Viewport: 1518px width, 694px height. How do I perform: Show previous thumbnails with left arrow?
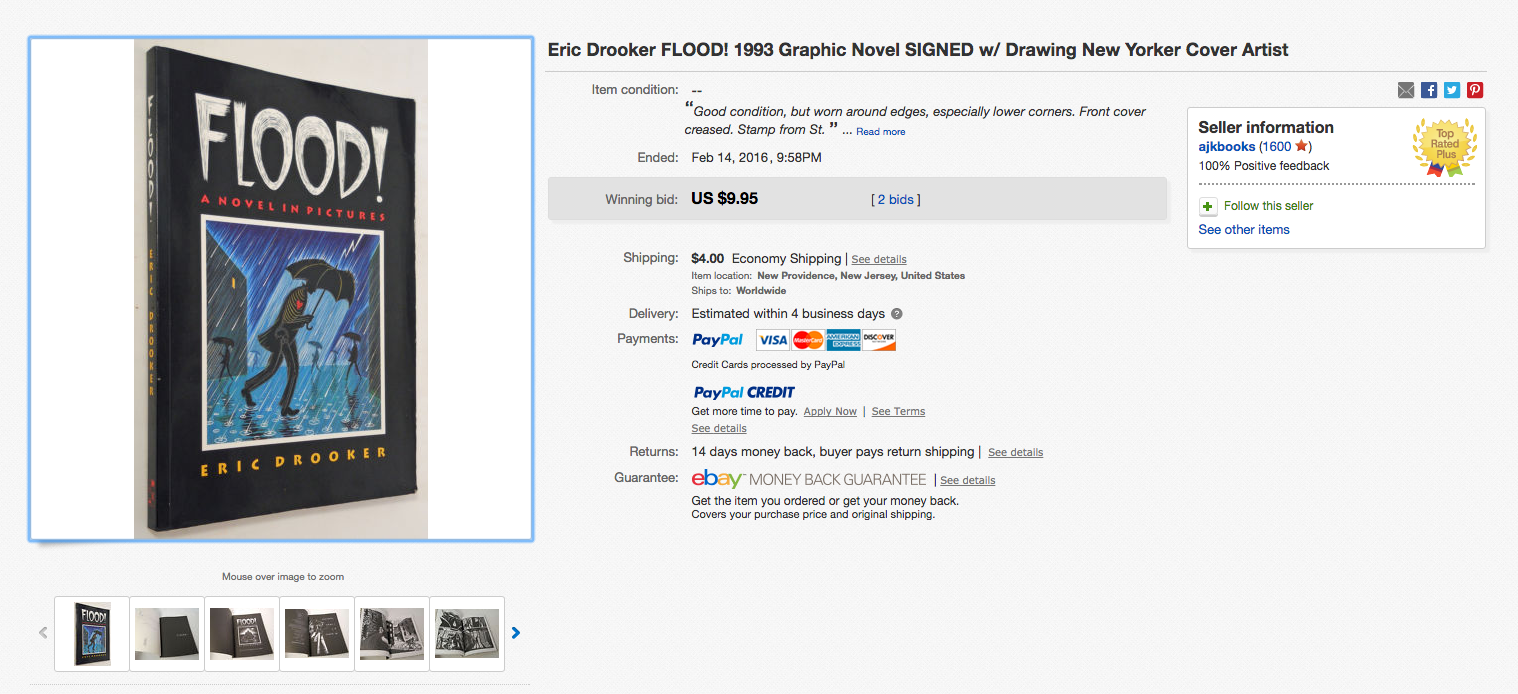tap(43, 633)
